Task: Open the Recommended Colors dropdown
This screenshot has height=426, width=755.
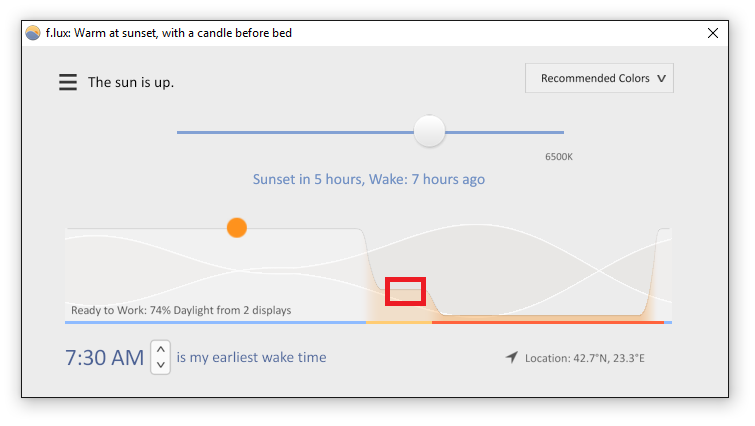Action: point(599,78)
